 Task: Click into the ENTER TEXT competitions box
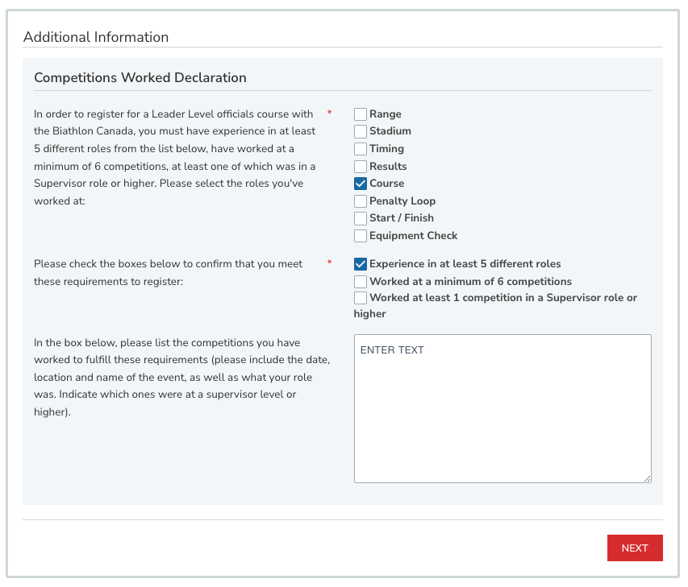[502, 408]
